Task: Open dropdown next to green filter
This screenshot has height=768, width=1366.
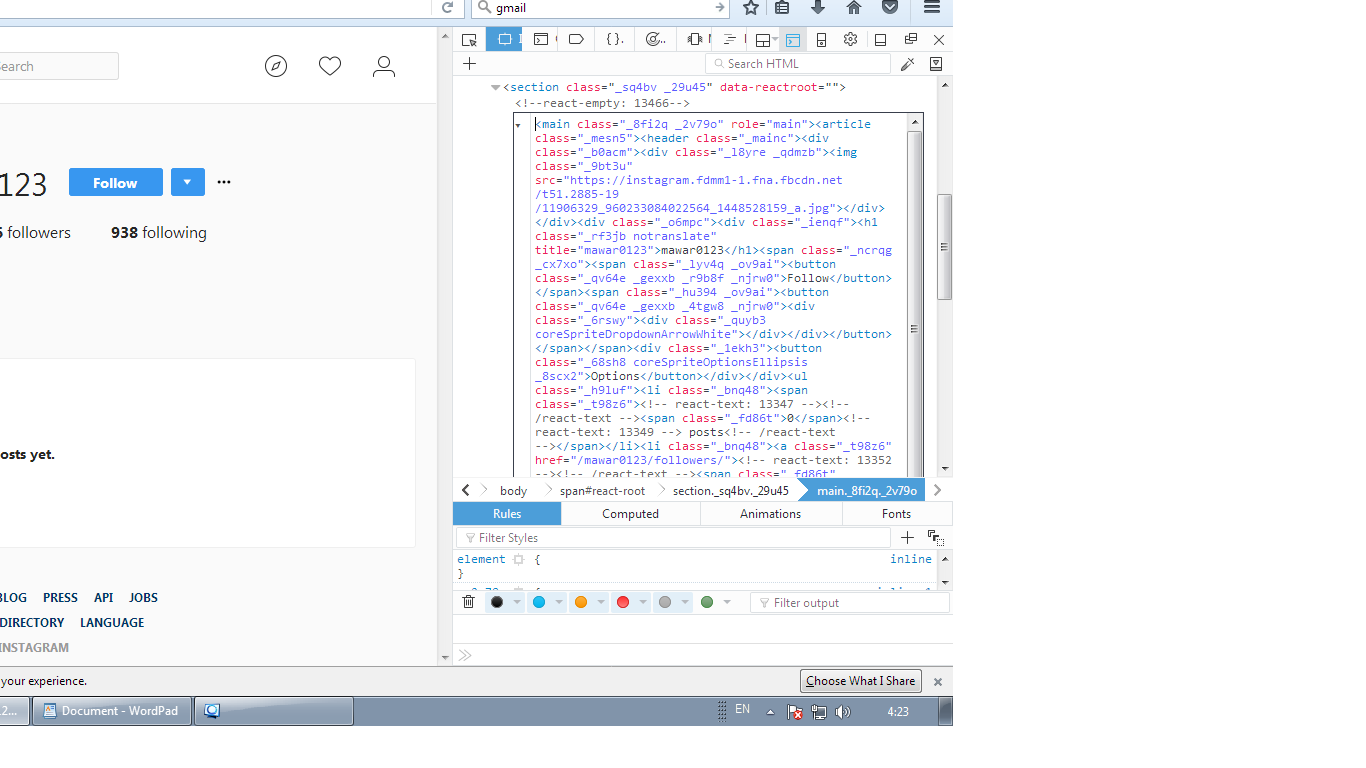Action: coord(727,602)
